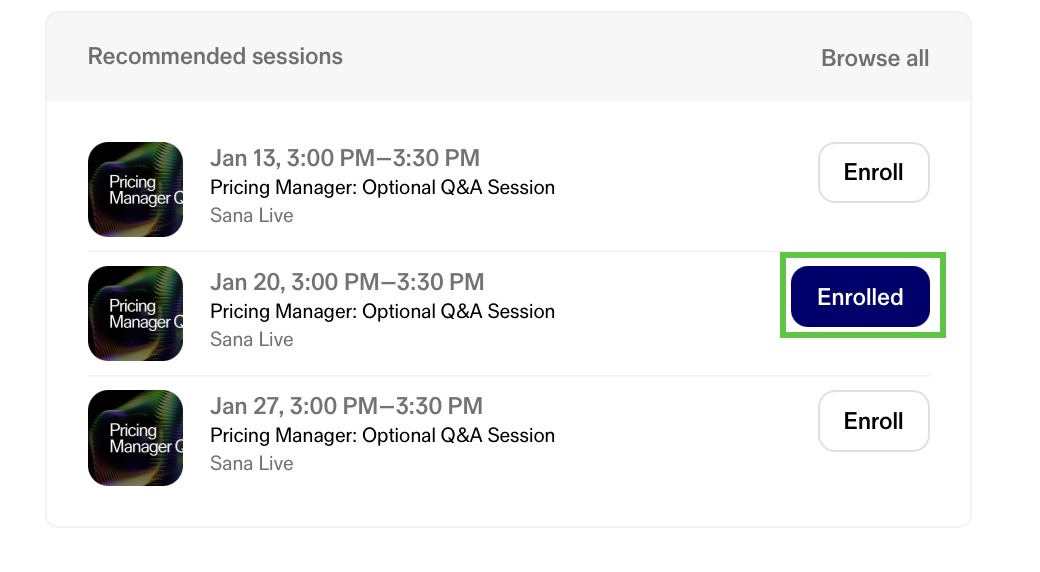Open the Browse all sessions link
Viewport: 1040px width, 572px height.
coord(875,58)
